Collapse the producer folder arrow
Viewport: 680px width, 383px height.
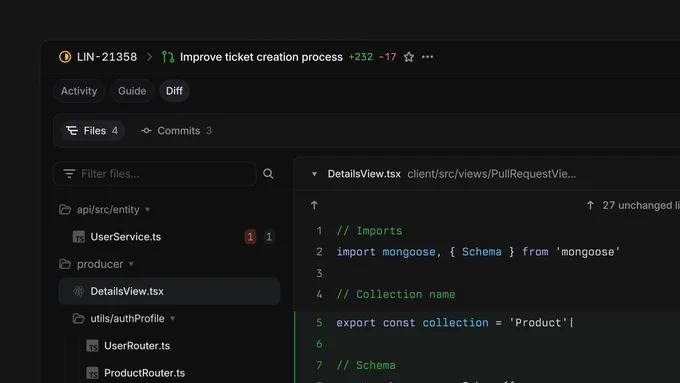(x=131, y=264)
